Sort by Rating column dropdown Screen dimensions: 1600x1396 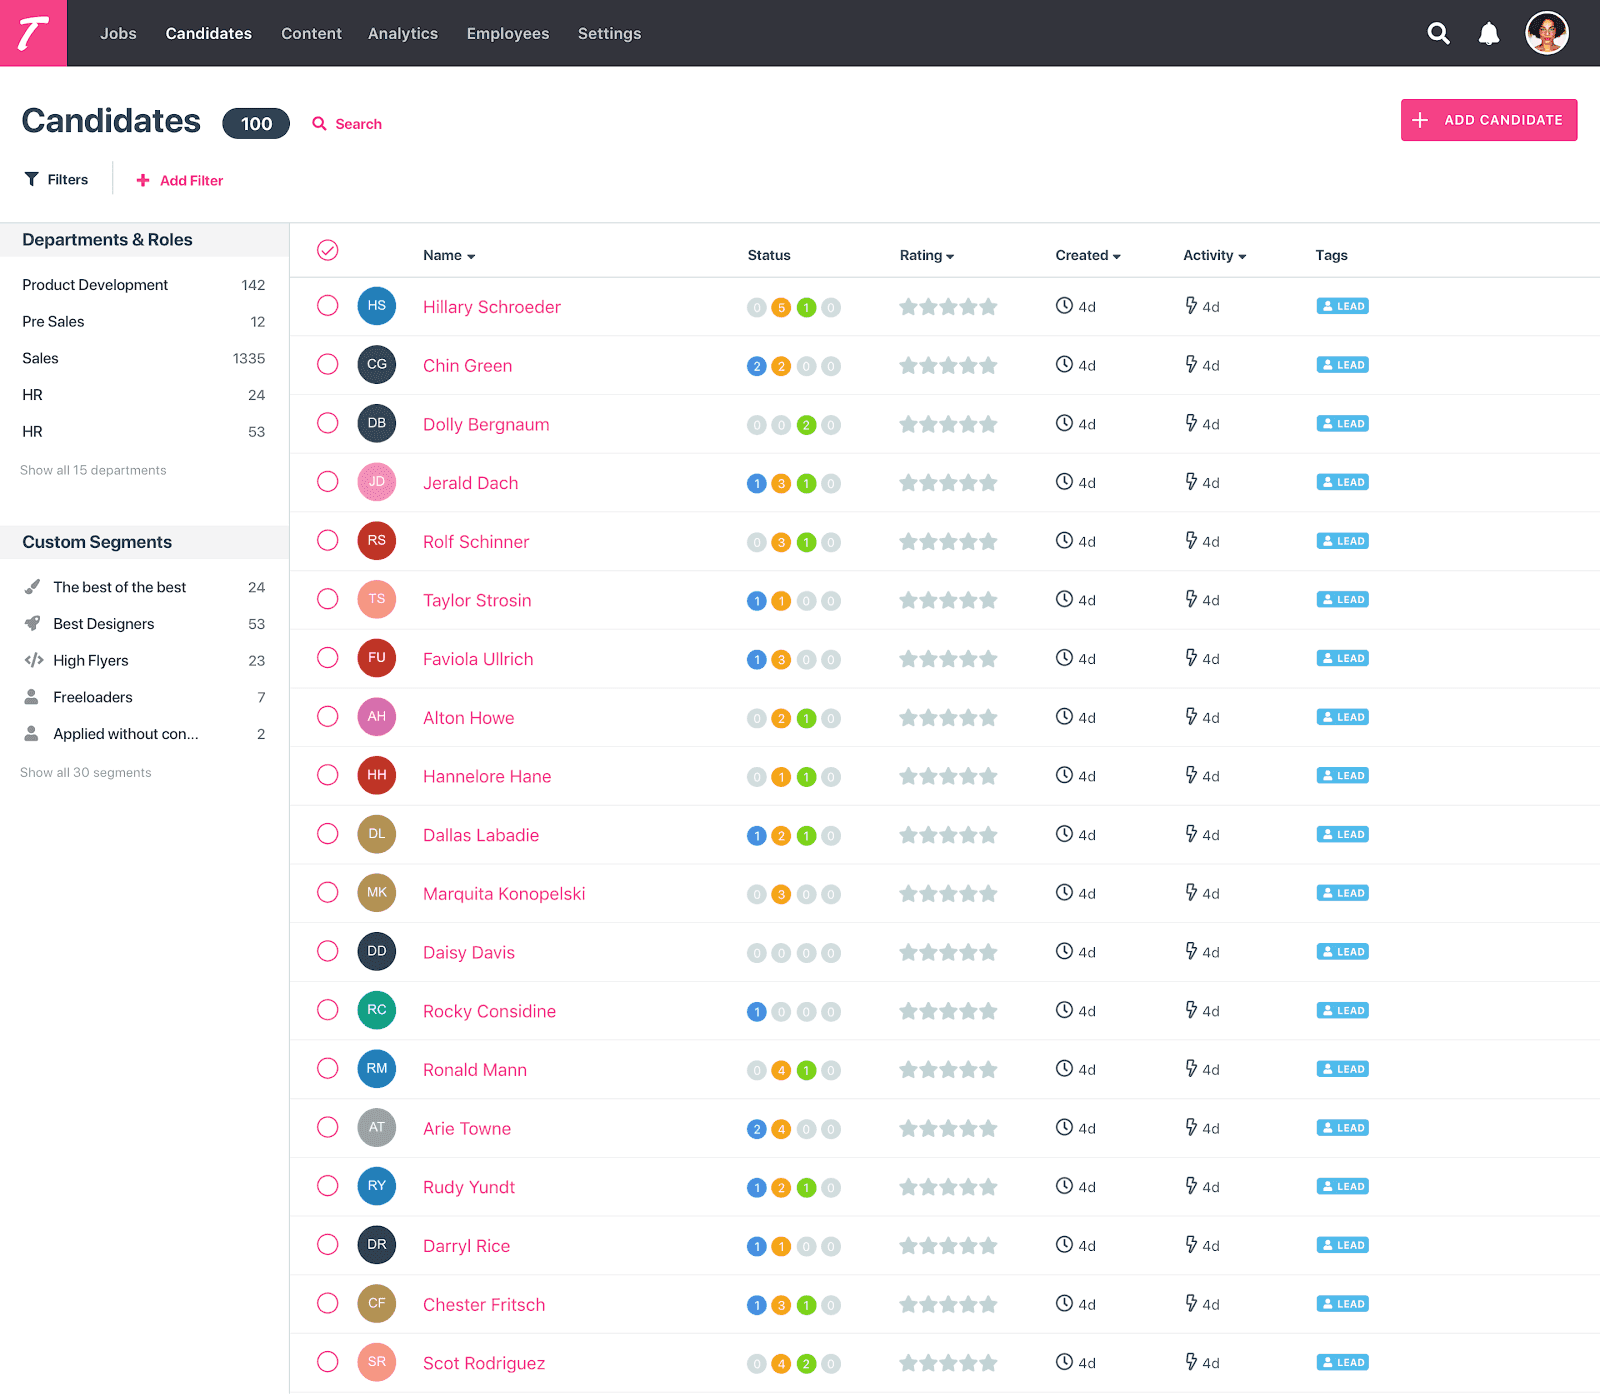(927, 256)
